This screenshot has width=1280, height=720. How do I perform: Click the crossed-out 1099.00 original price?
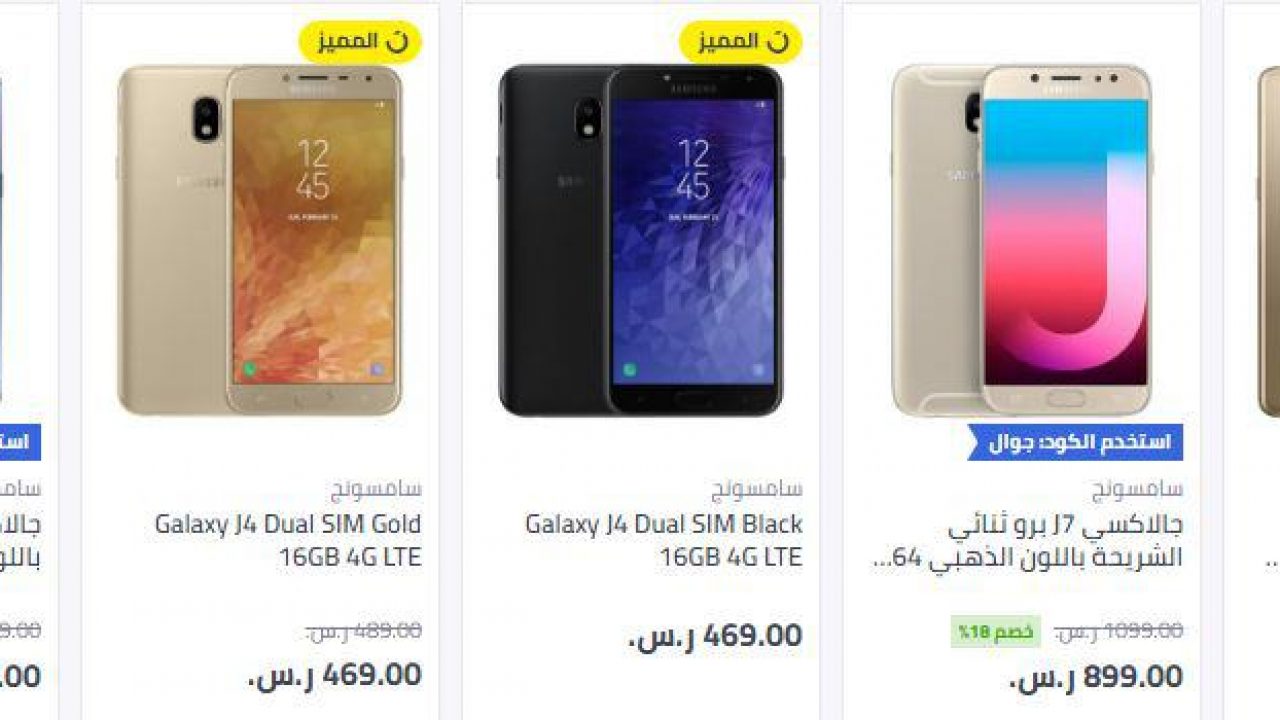tap(1119, 631)
